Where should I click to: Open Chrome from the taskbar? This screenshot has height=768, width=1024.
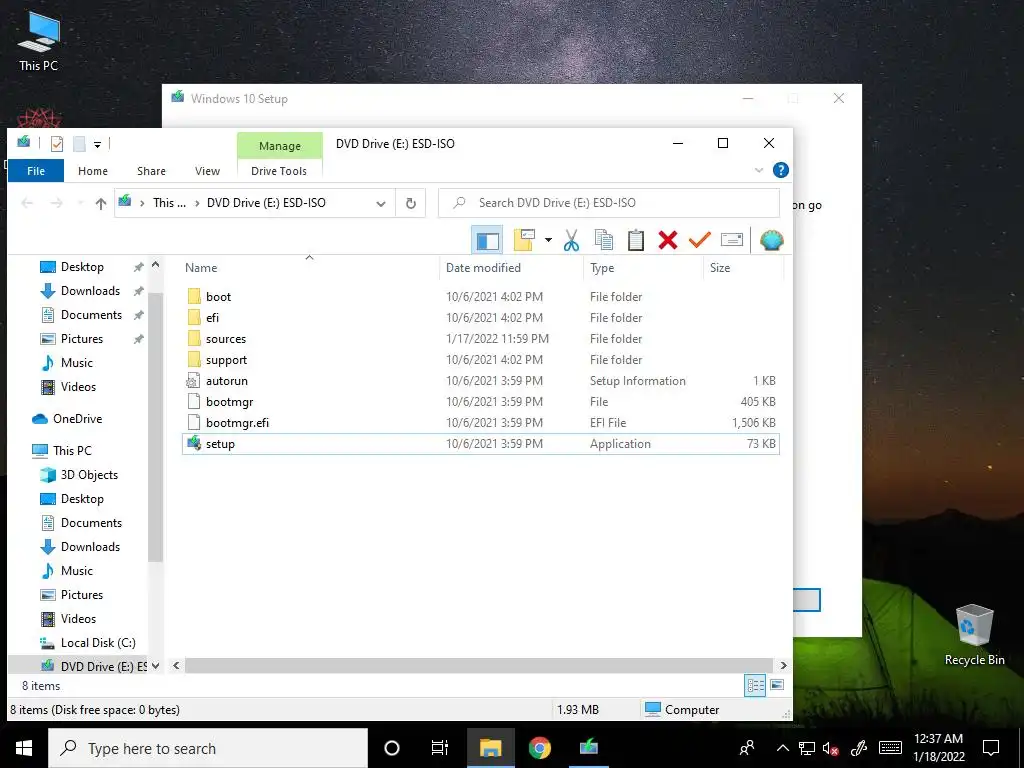539,748
